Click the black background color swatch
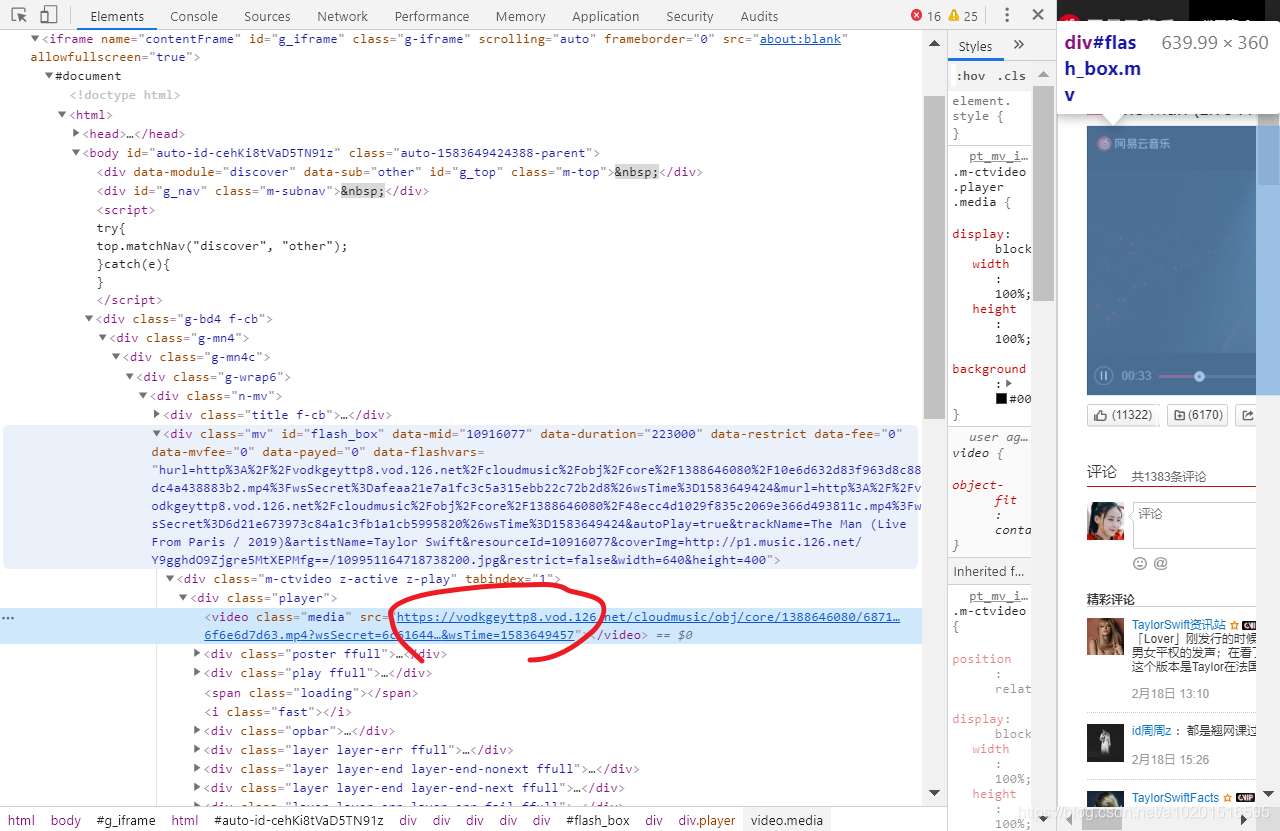Viewport: 1280px width, 831px height. tap(1001, 398)
